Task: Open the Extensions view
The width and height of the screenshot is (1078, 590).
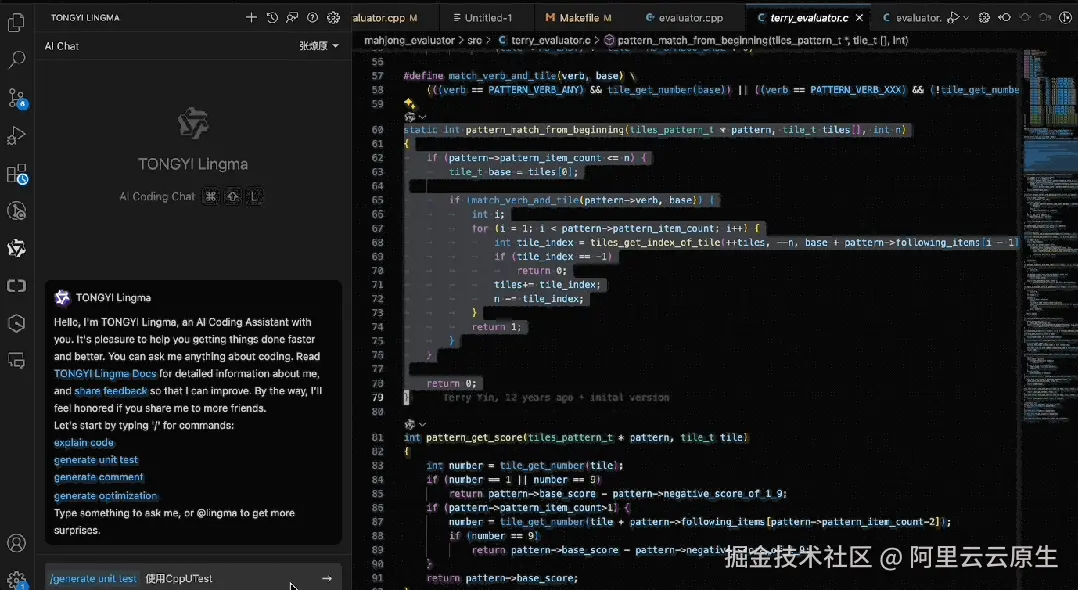Action: coord(16,173)
